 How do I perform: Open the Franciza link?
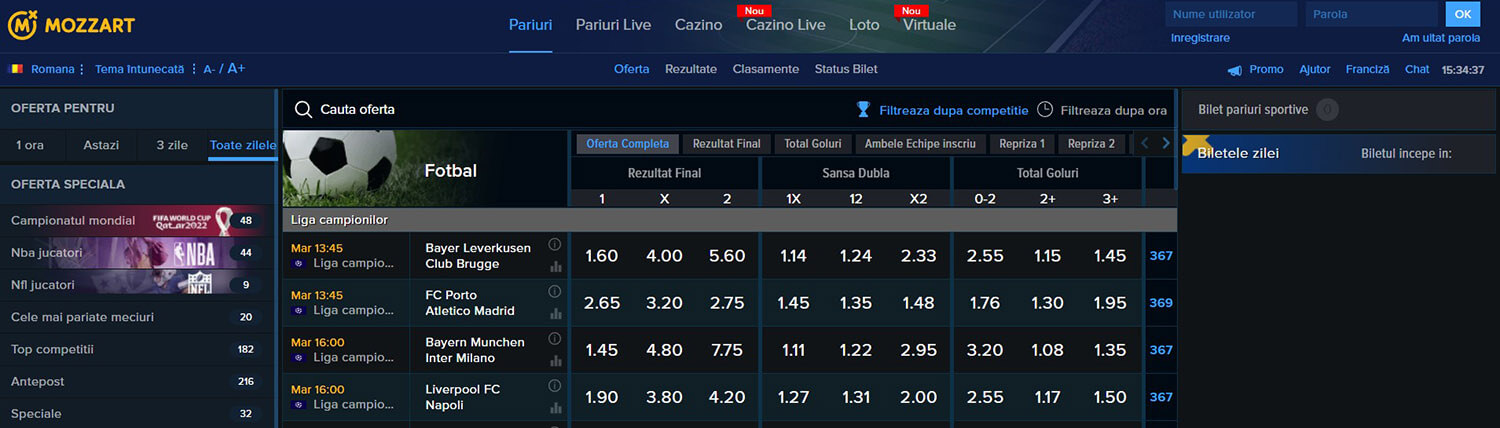click(x=1368, y=69)
